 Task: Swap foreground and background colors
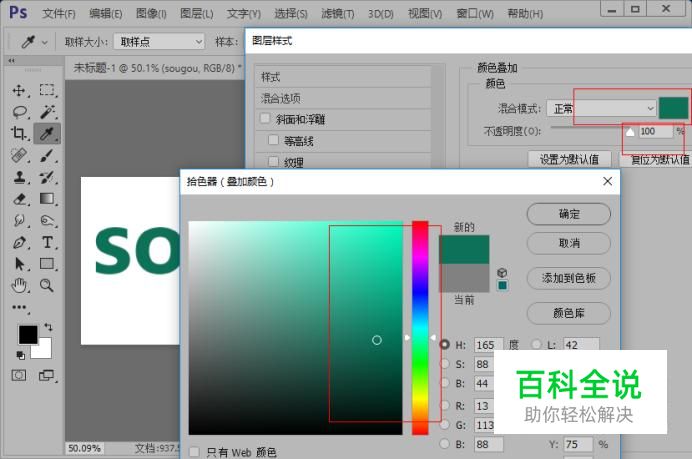pos(48,327)
